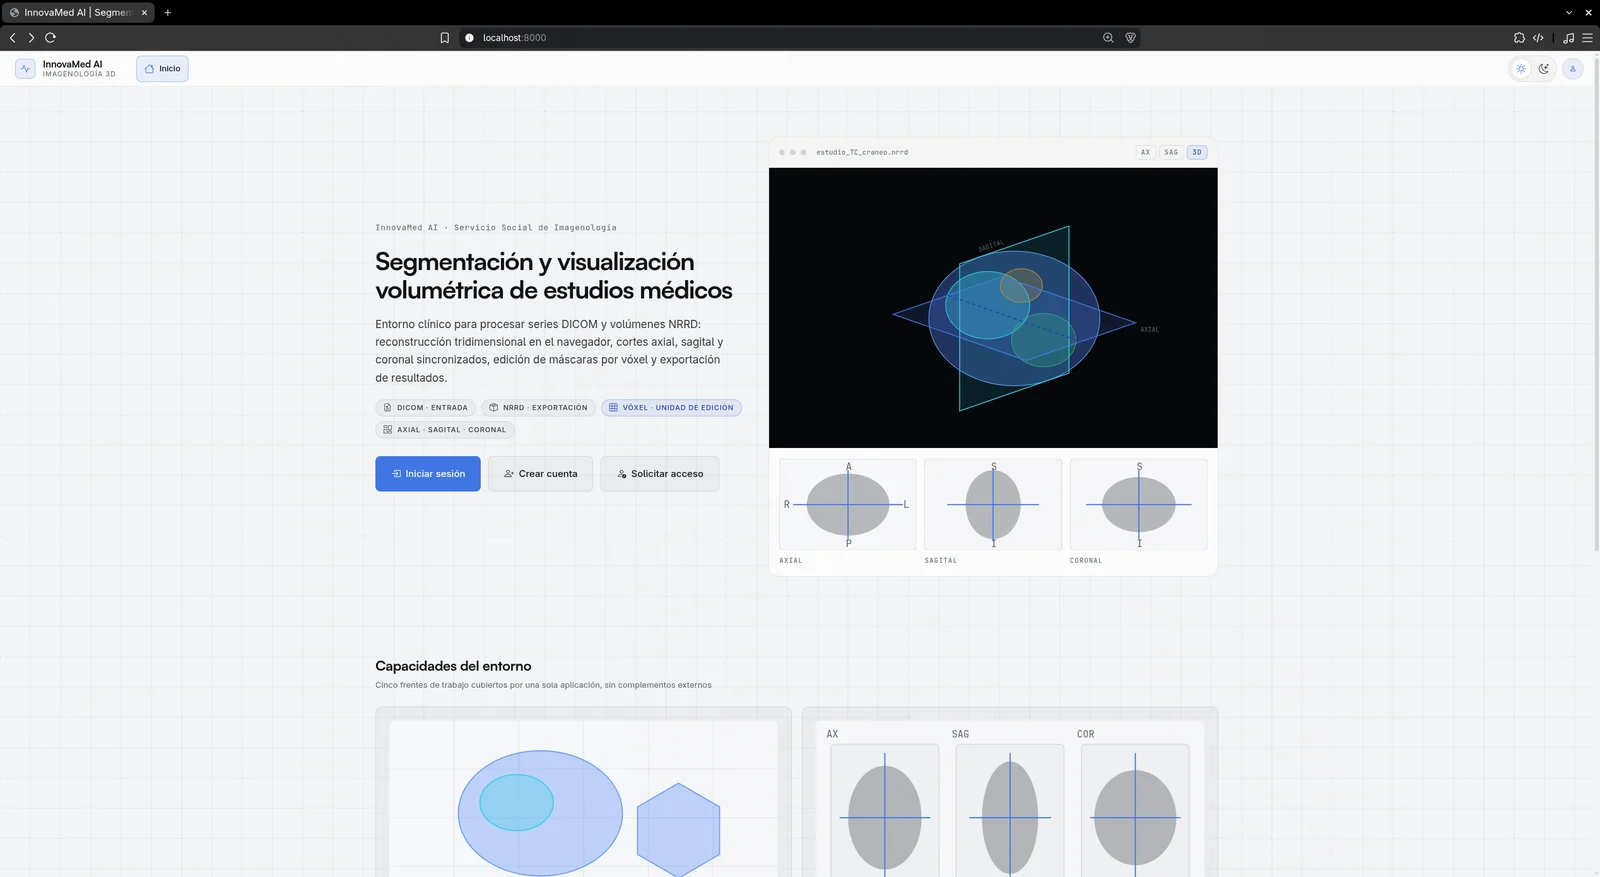Bookmark this page using the bookmark icon
1600x877 pixels.
pyautogui.click(x=445, y=38)
